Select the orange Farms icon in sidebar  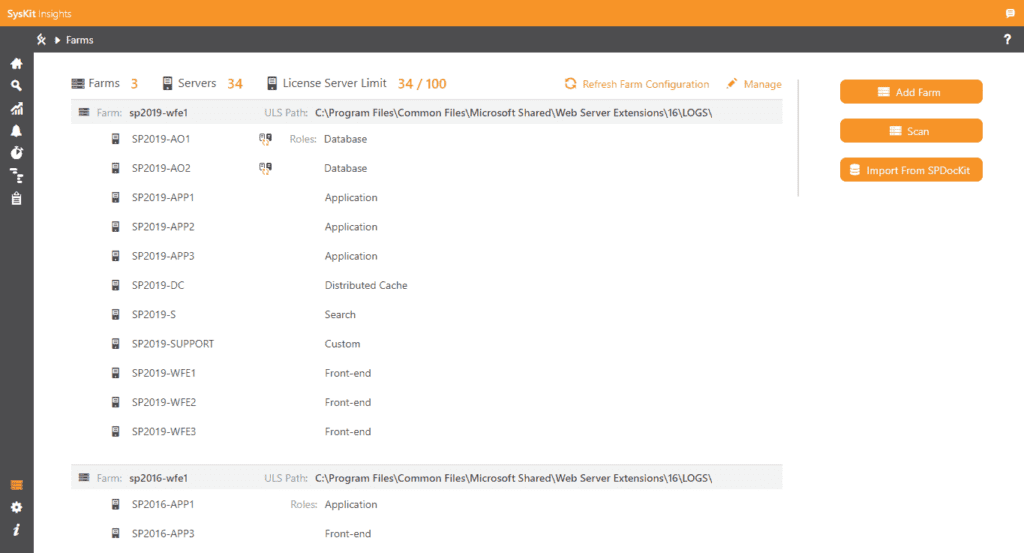click(16, 485)
